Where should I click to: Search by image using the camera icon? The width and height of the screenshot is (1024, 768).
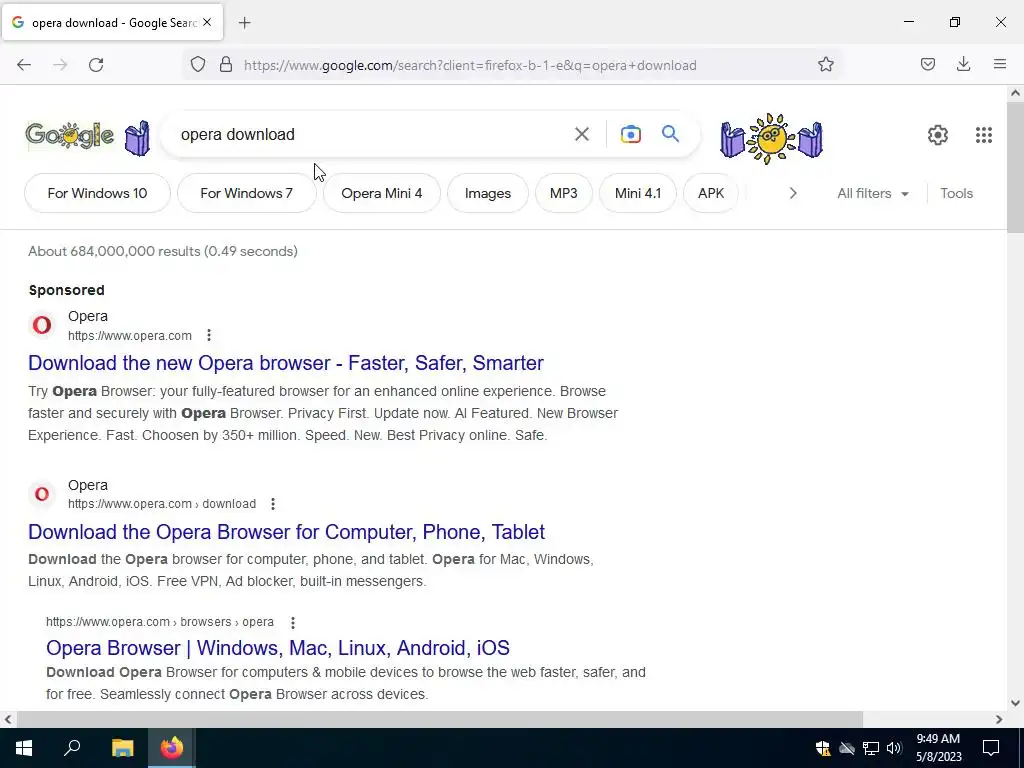click(x=630, y=135)
